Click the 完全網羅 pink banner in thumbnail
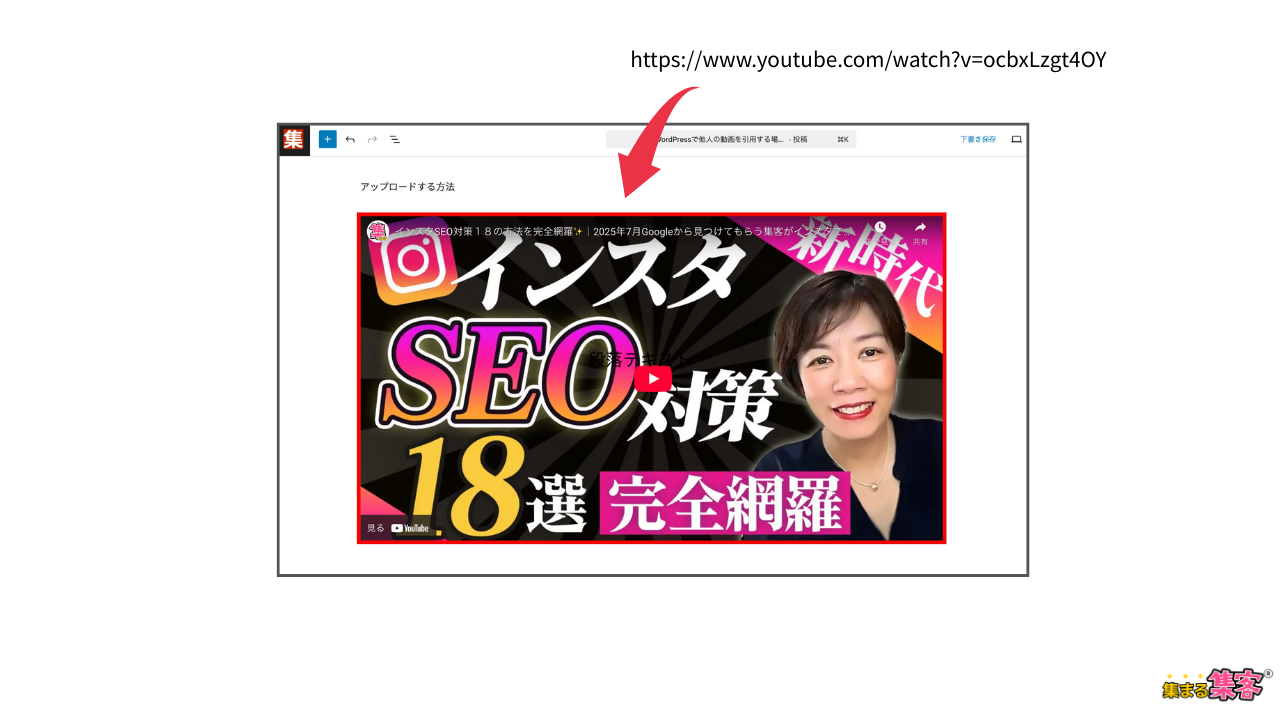The image size is (1280, 720). point(725,505)
